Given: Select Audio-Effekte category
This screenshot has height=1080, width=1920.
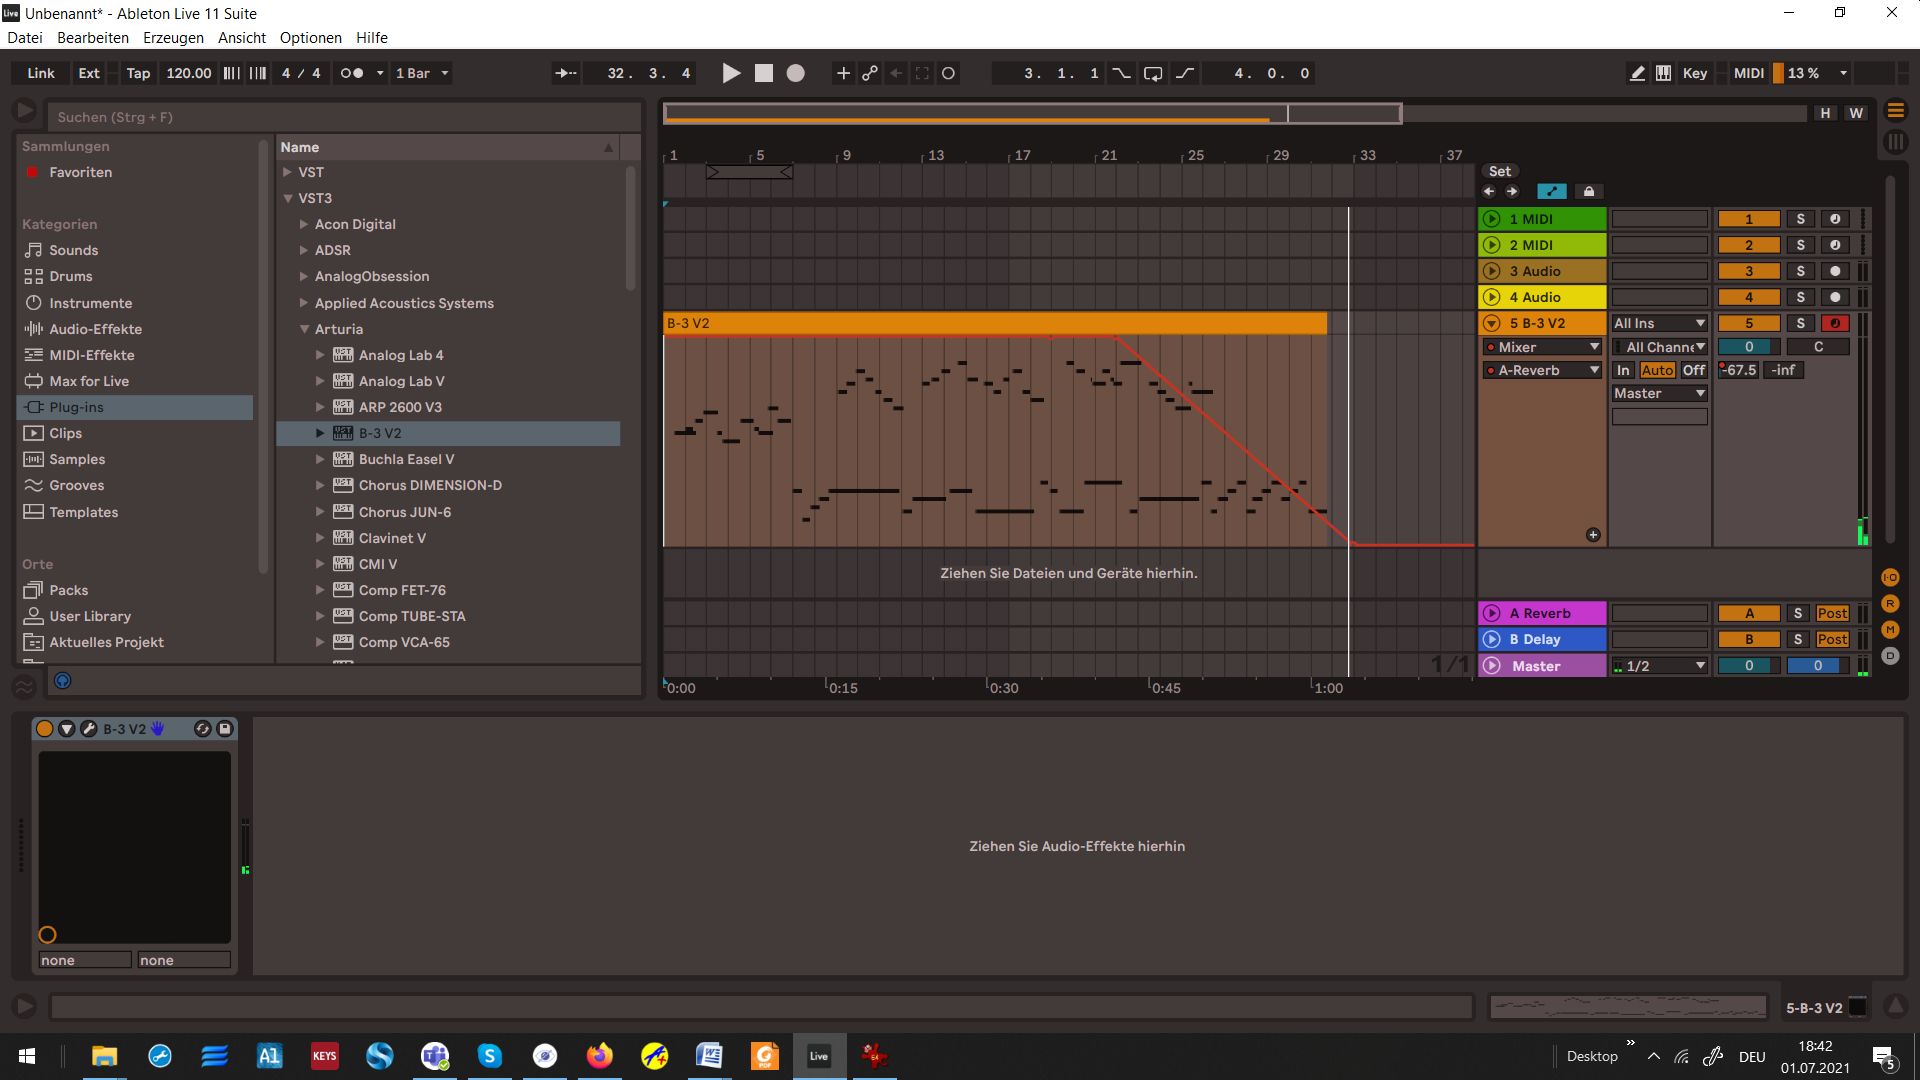Looking at the screenshot, I should click(96, 329).
